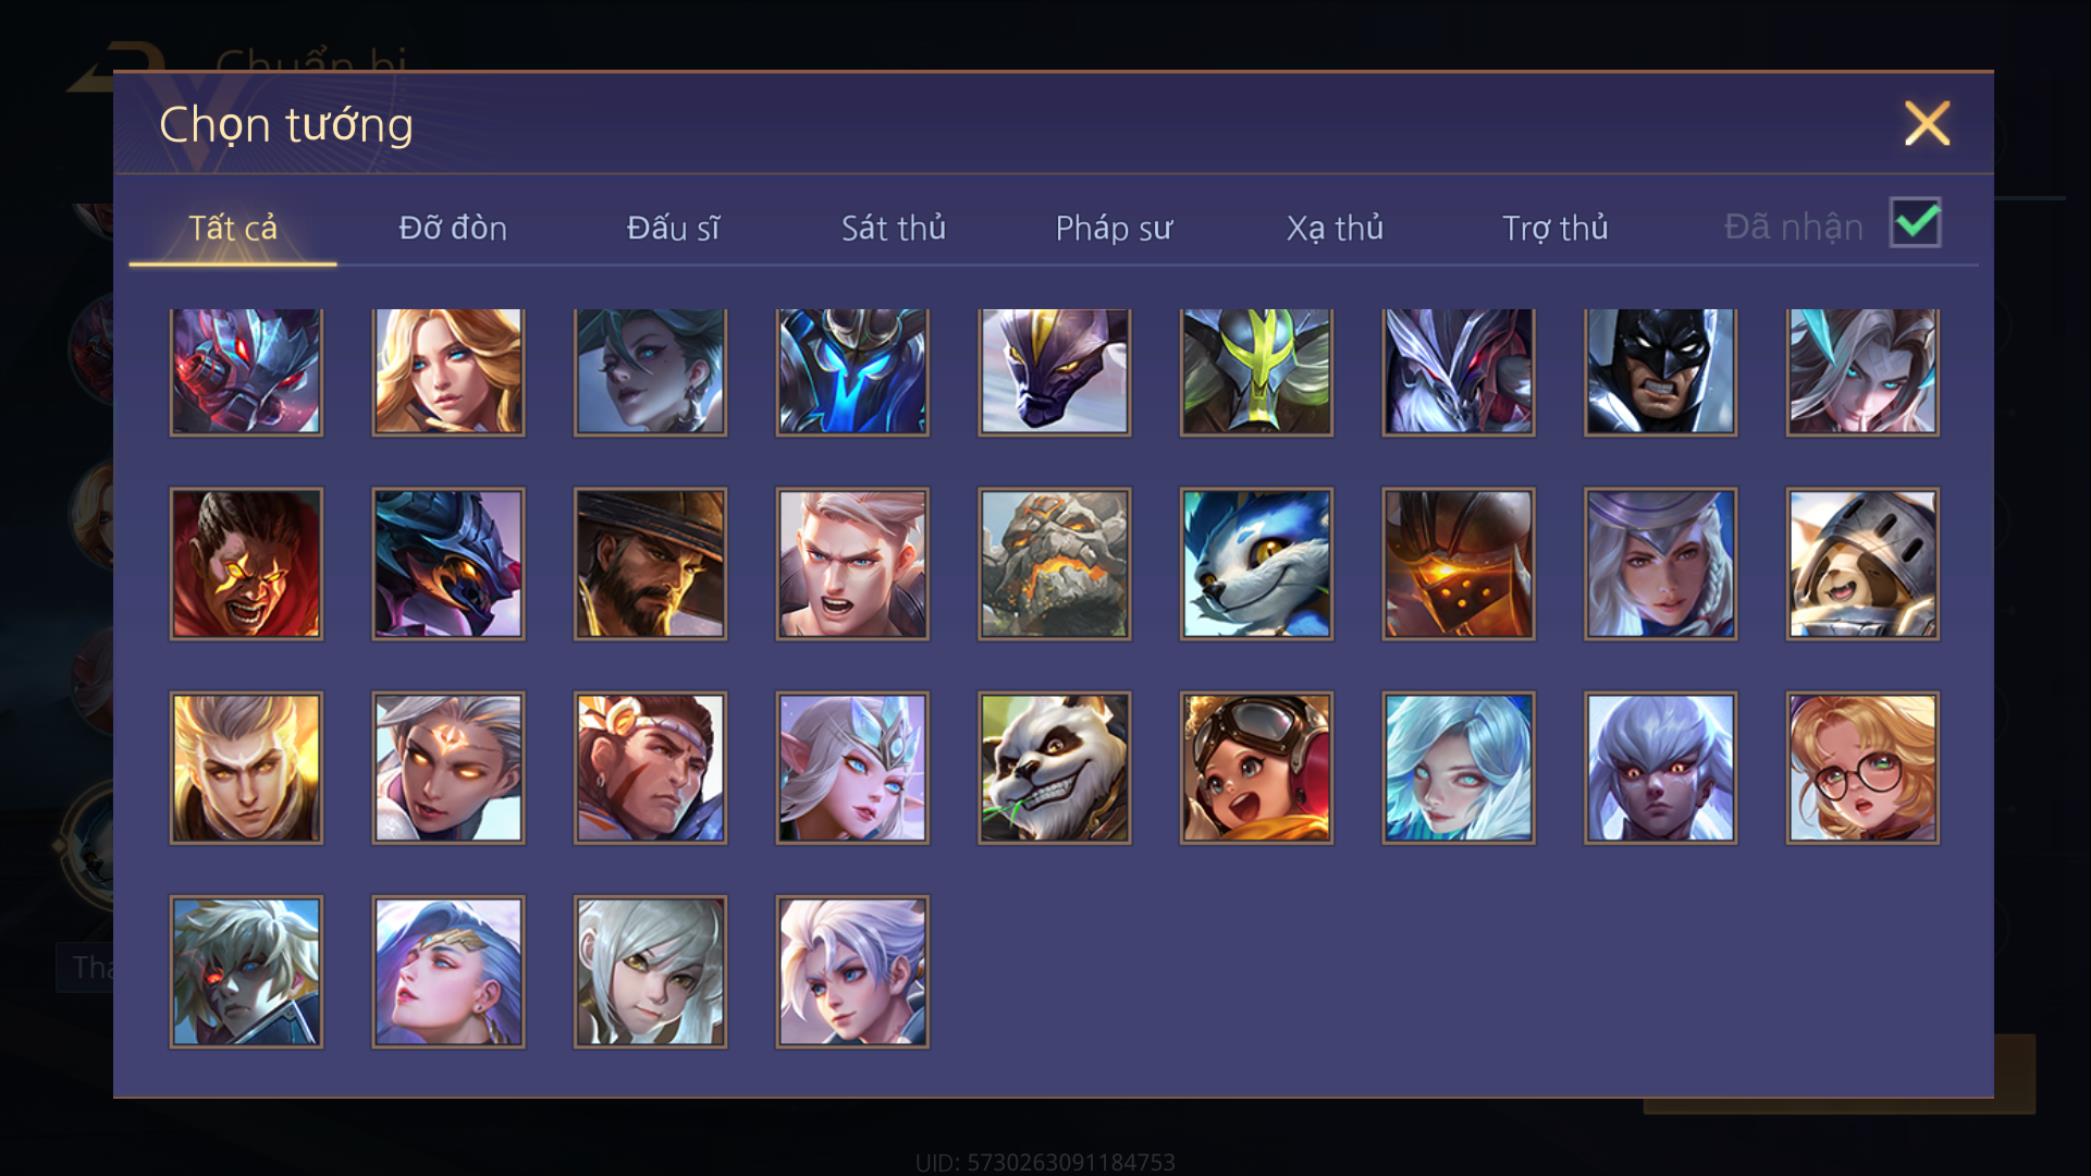The height and width of the screenshot is (1176, 2091).
Task: Select the cowboy hat bearded hero
Action: [650, 564]
